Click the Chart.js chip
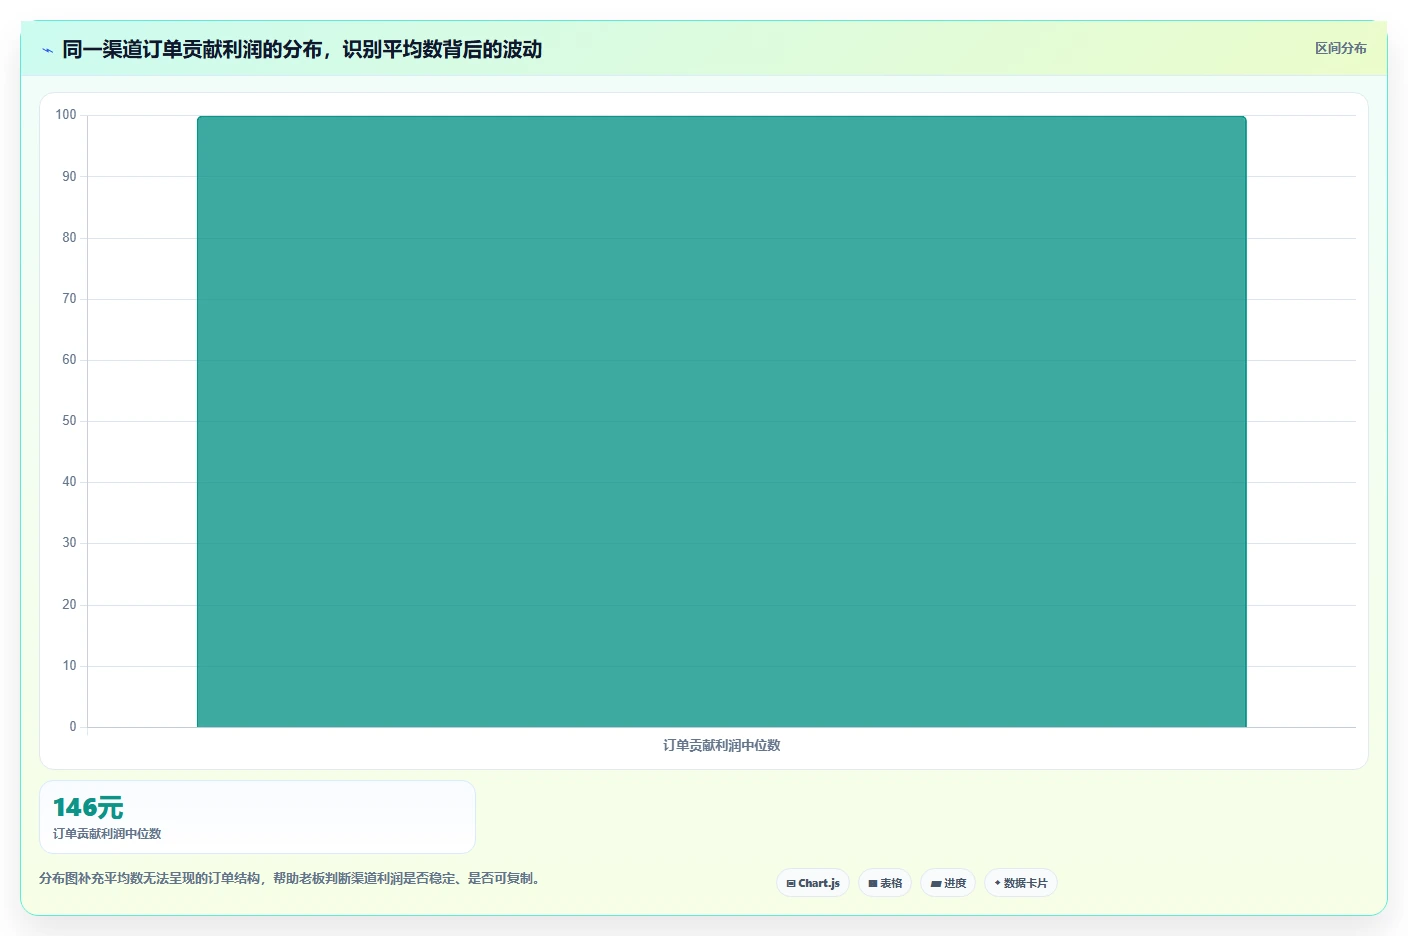Image resolution: width=1408 pixels, height=936 pixels. (813, 883)
